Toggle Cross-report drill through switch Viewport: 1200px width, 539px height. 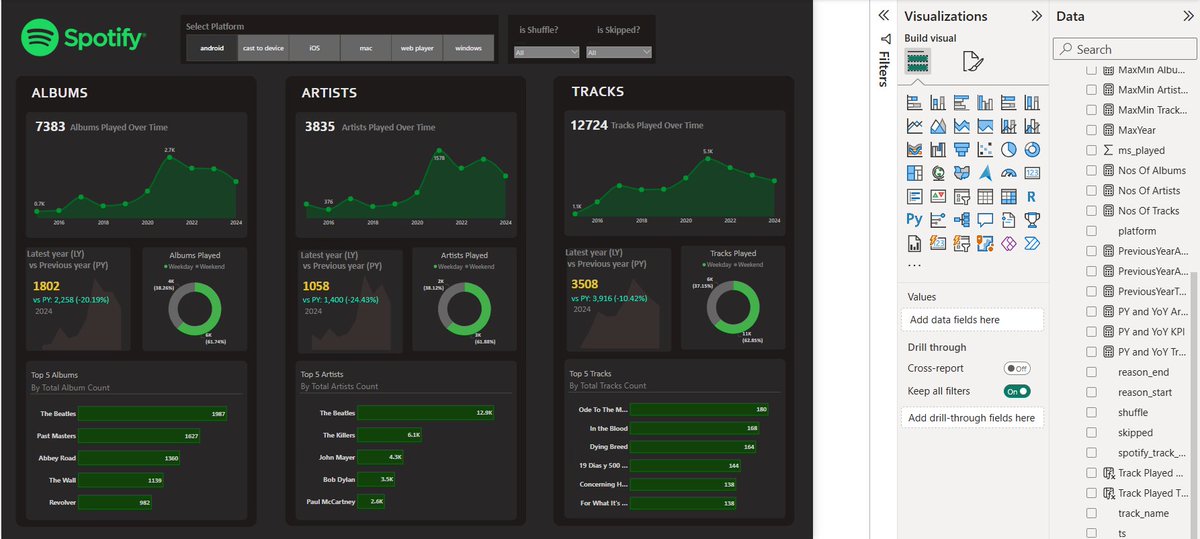1016,368
